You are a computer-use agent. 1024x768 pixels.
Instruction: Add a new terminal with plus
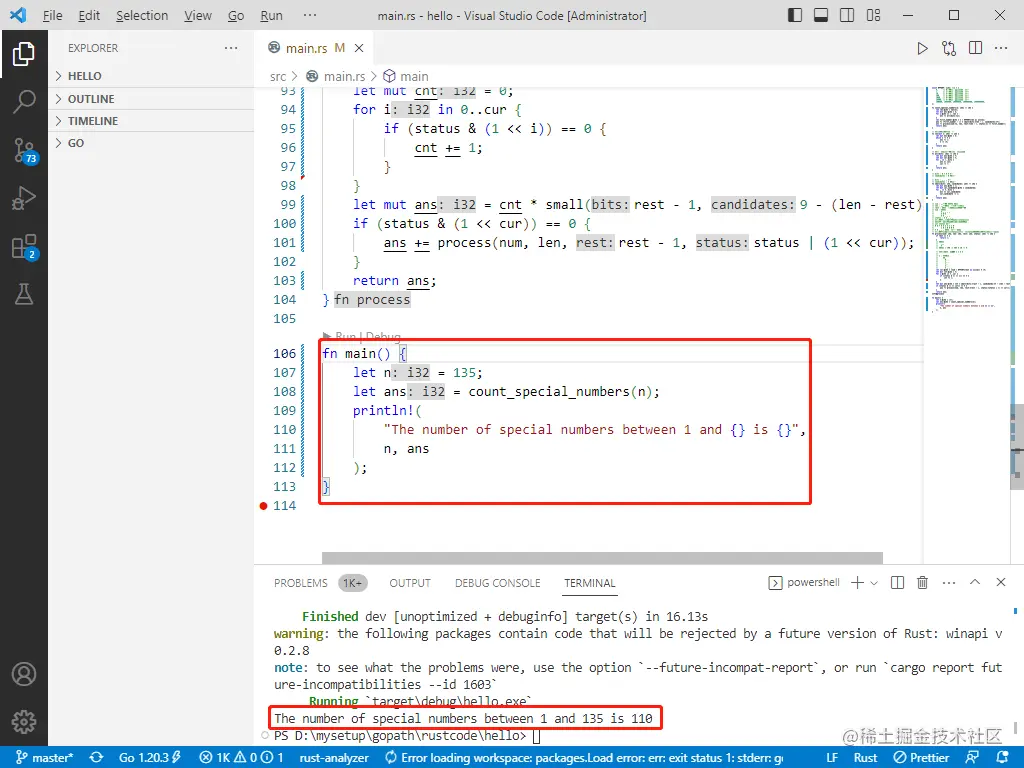click(857, 583)
